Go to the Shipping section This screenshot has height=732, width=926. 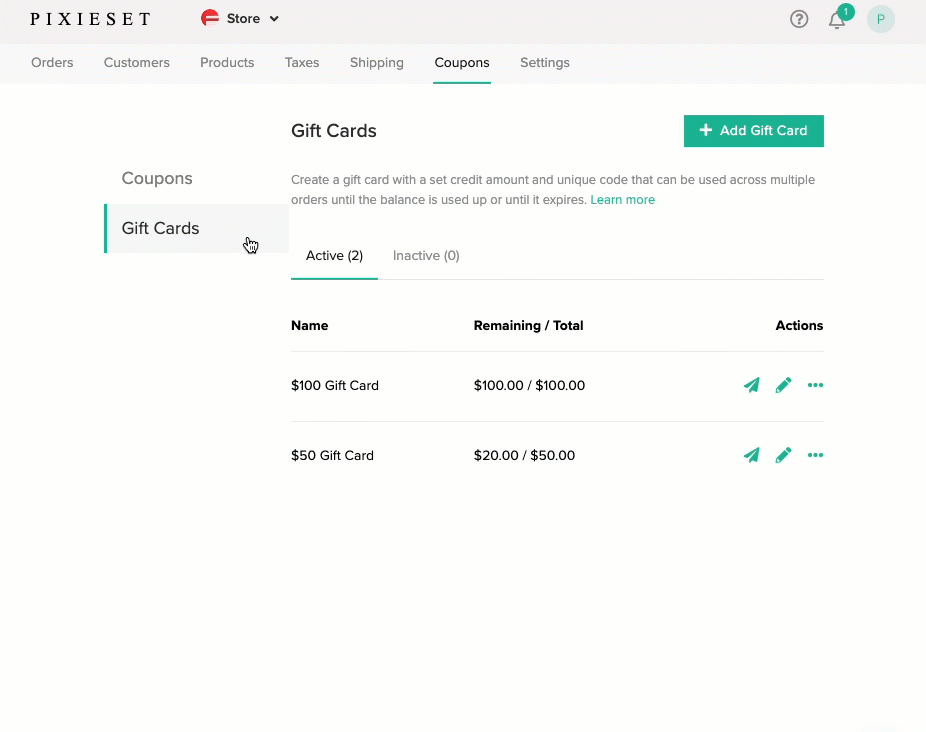[376, 62]
